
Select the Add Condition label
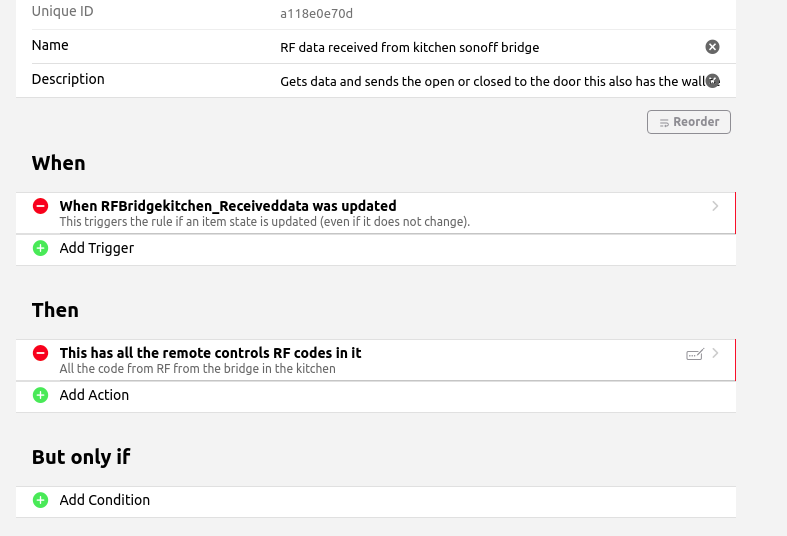click(x=105, y=500)
